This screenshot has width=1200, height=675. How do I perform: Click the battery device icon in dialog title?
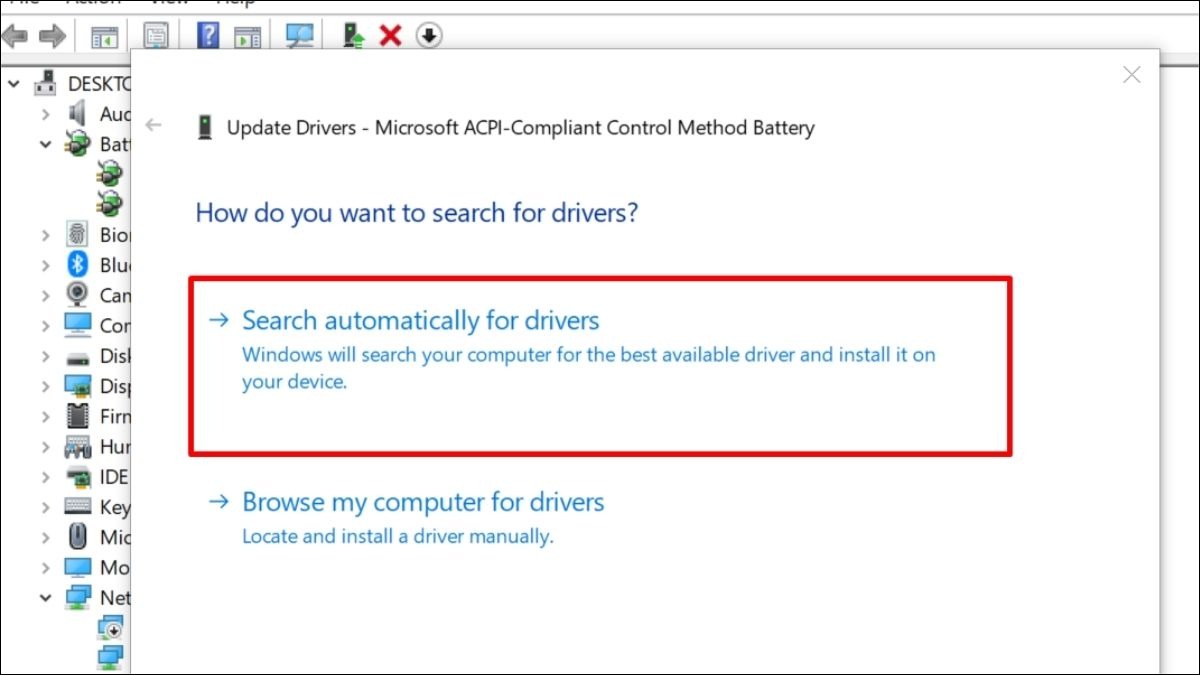coord(205,127)
